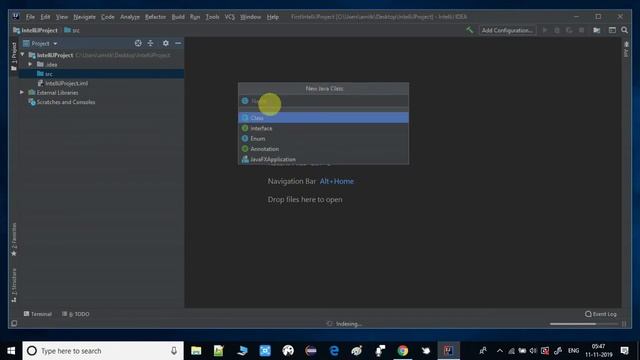Expand the .idea folder arrow

pyautogui.click(x=30, y=64)
